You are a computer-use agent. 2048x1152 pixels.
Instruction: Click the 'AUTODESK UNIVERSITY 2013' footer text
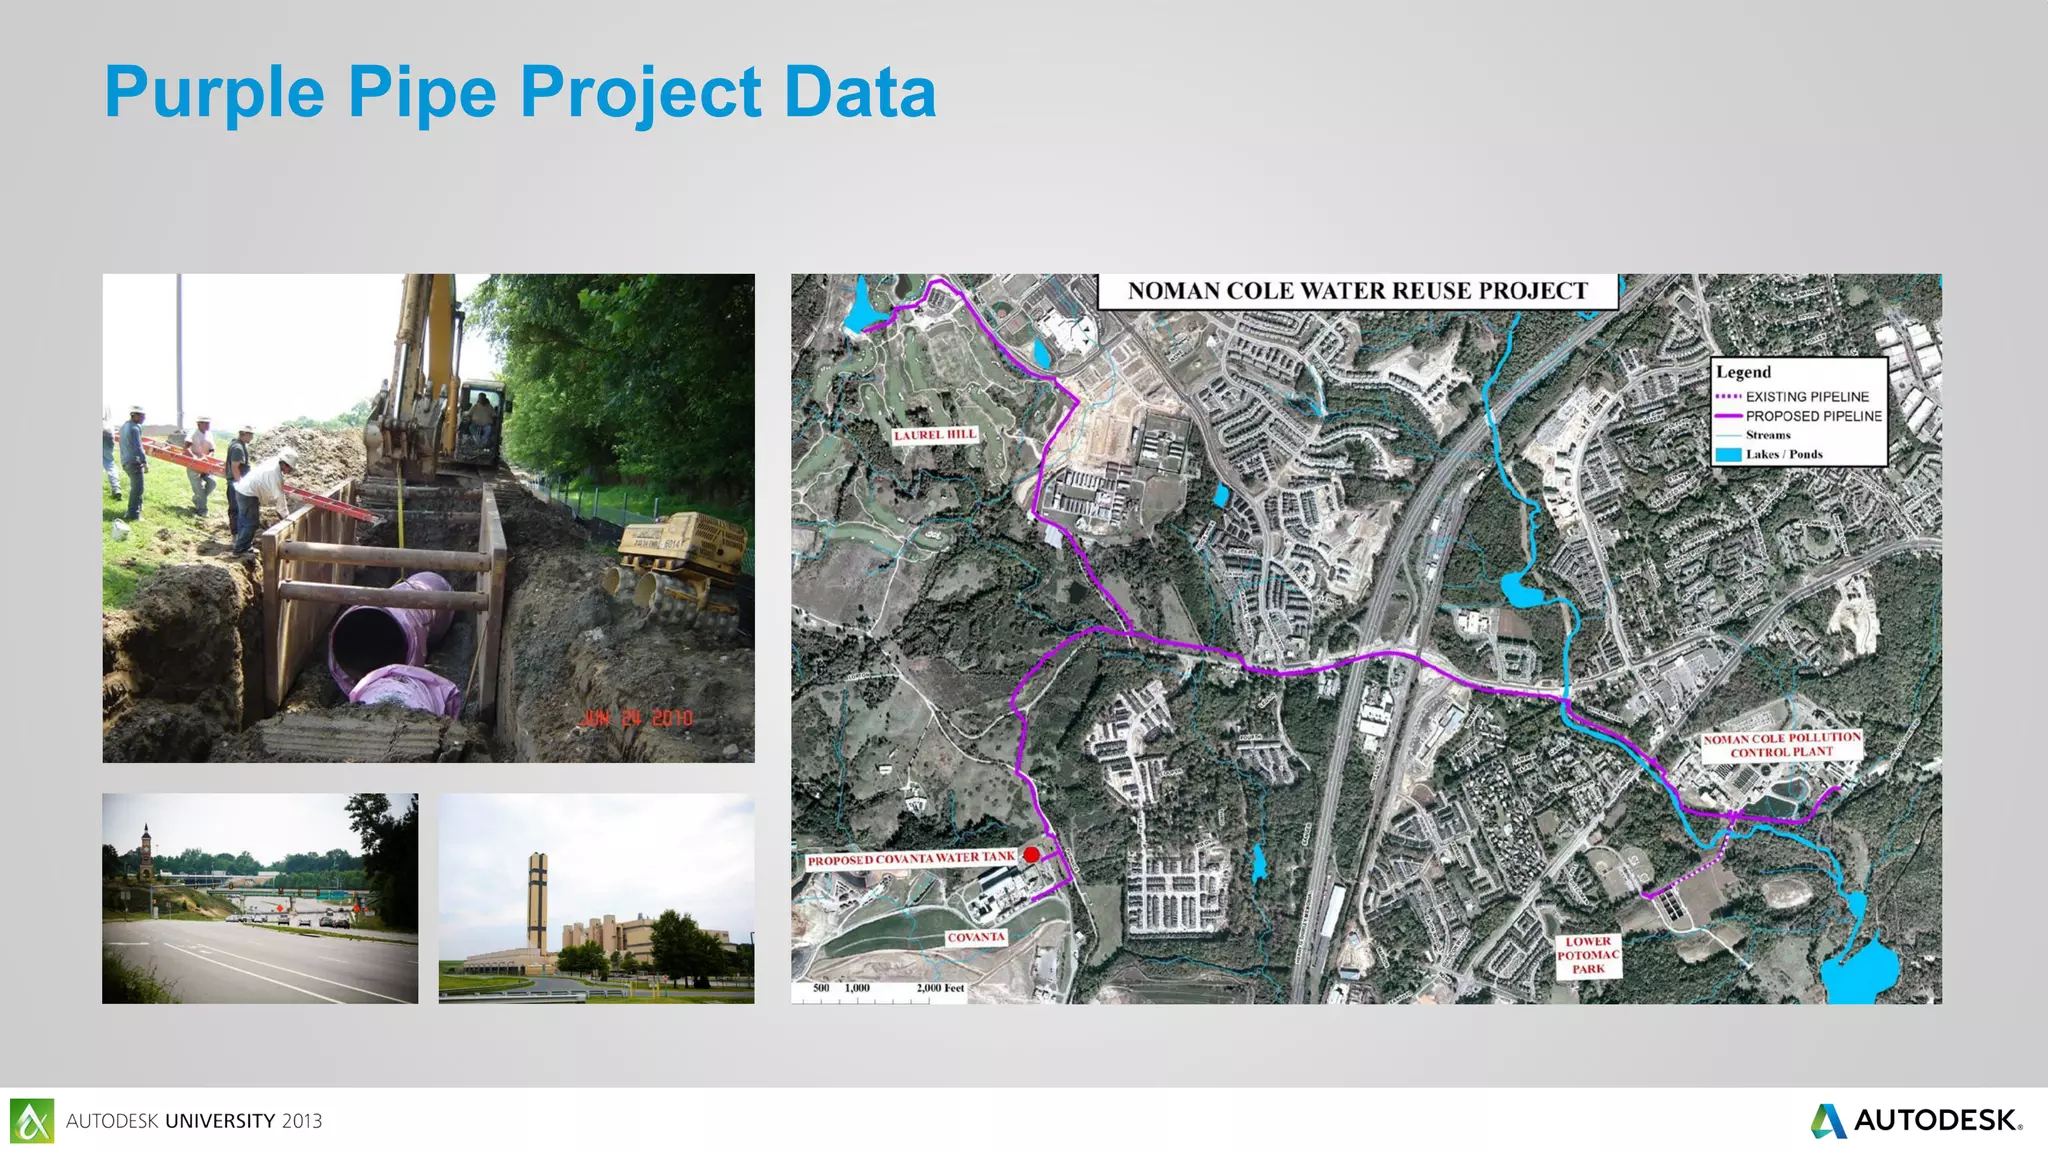coord(194,1121)
